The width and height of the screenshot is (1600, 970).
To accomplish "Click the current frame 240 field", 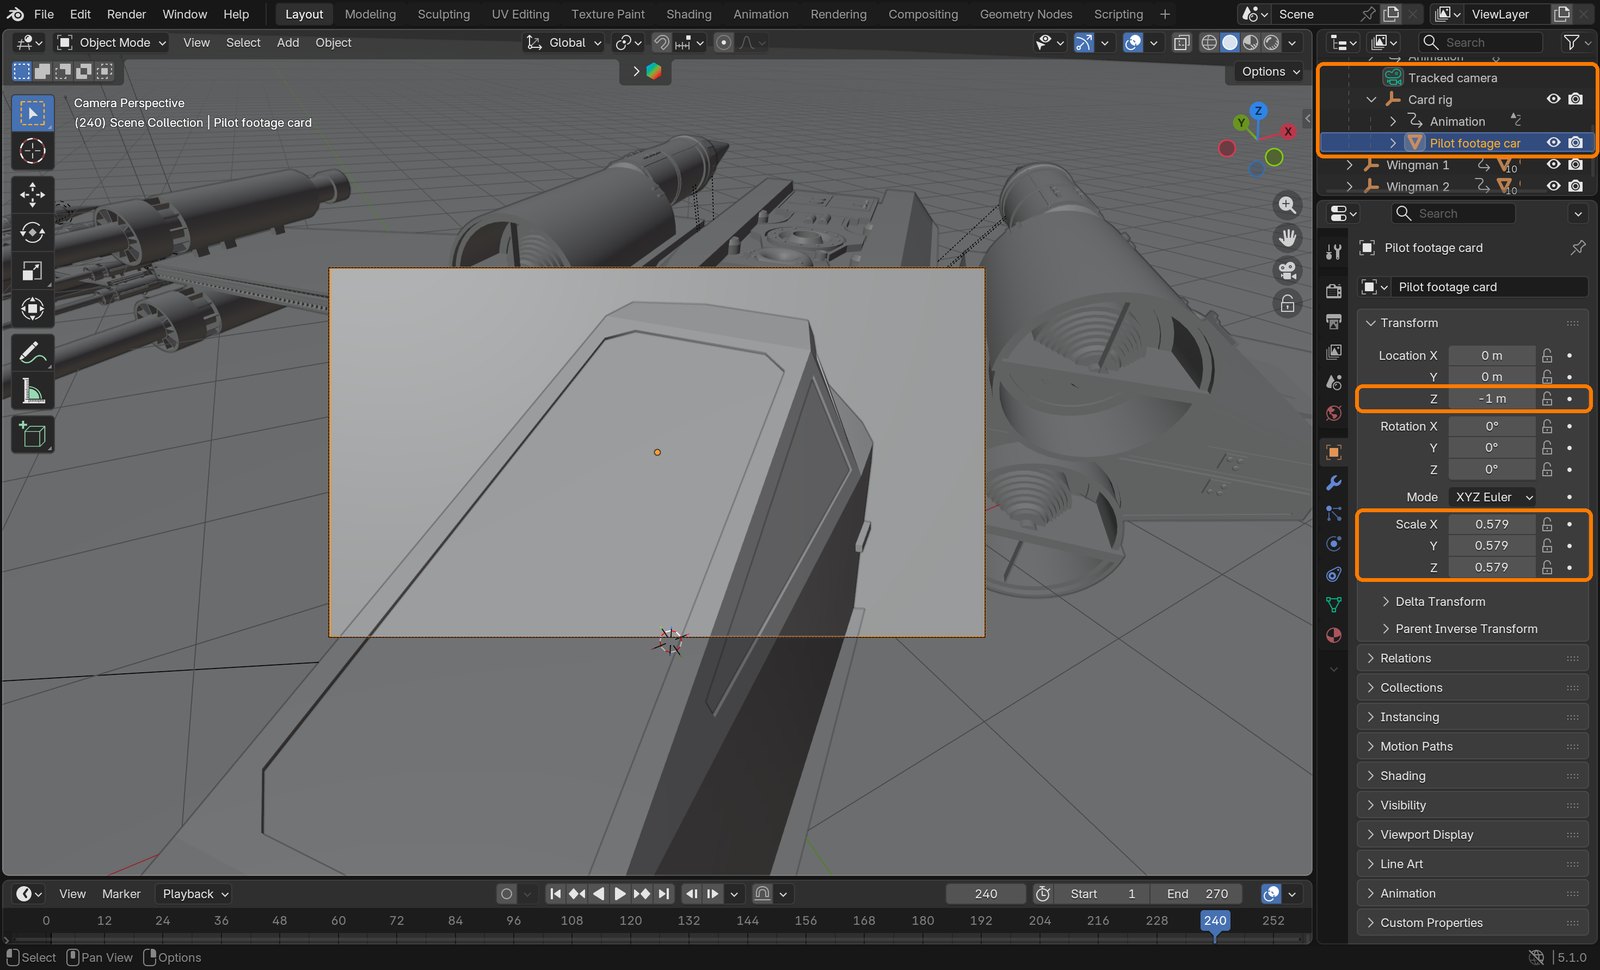I will tap(986, 894).
